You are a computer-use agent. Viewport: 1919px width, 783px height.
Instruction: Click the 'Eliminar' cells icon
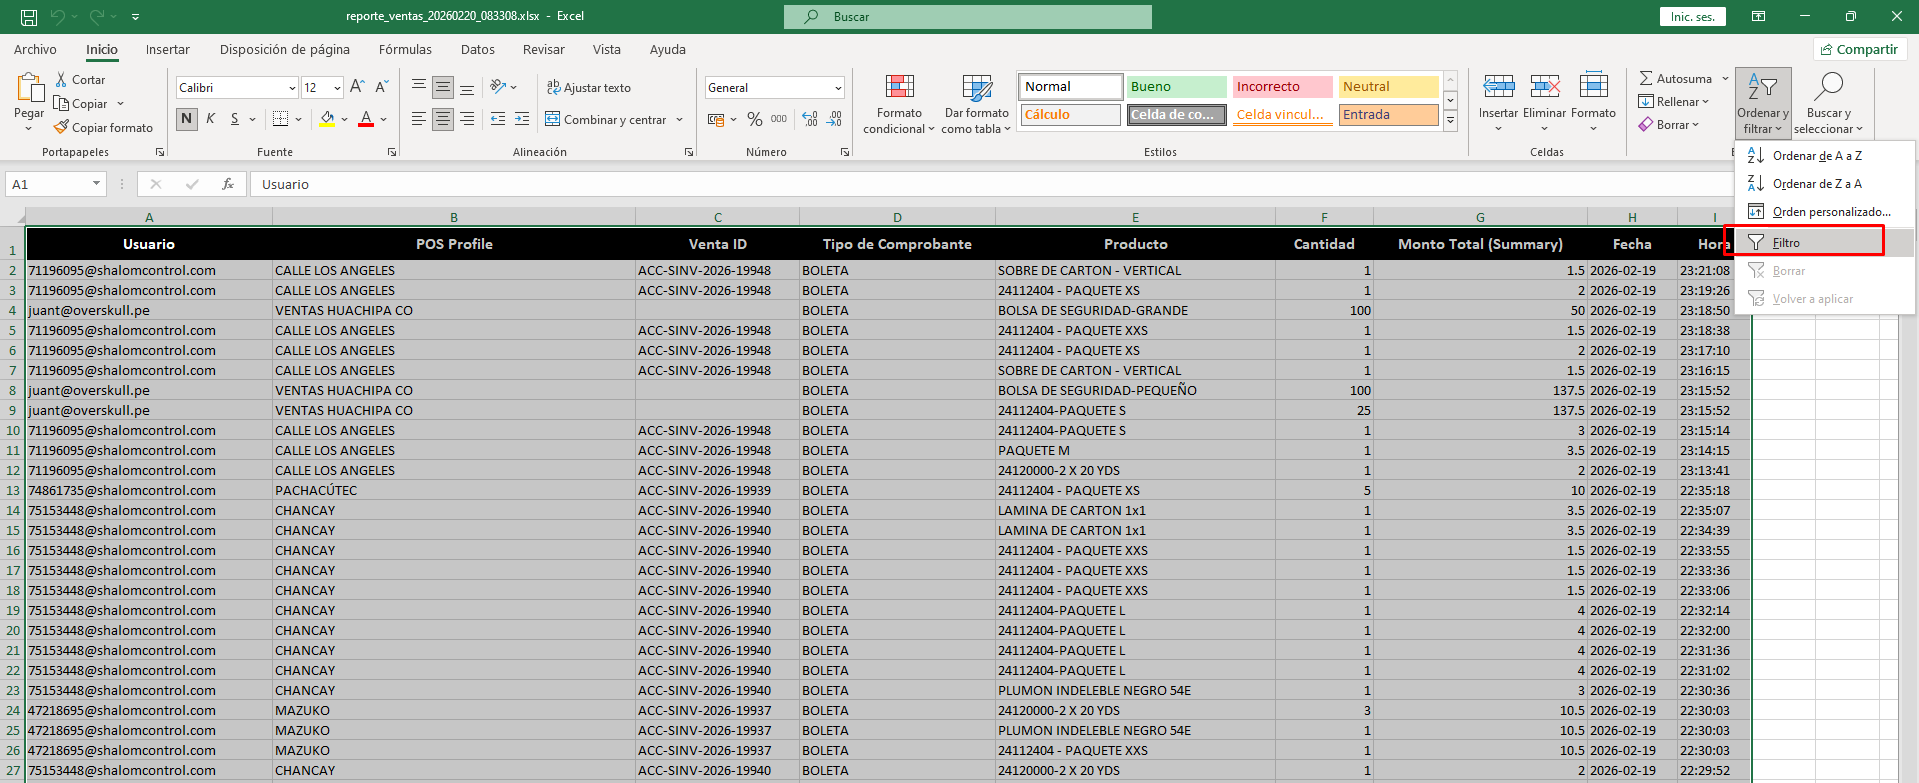coord(1544,87)
